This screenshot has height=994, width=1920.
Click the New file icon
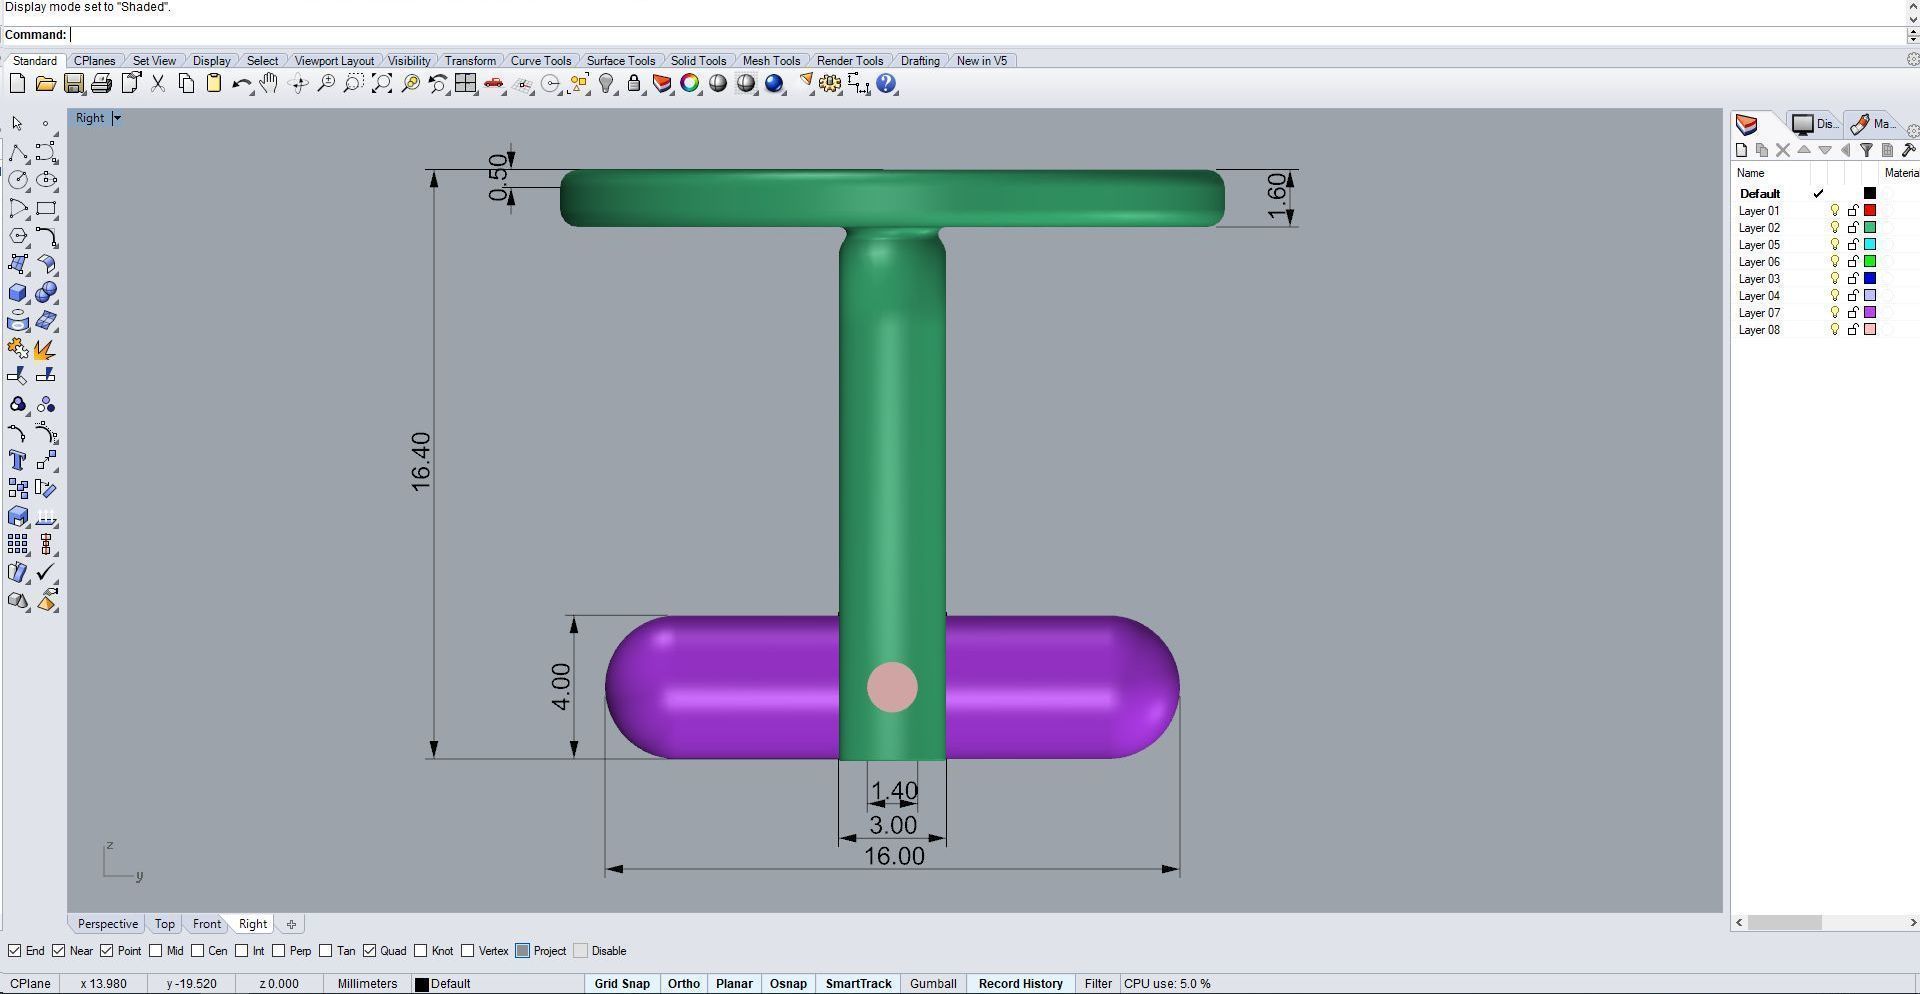click(x=17, y=84)
